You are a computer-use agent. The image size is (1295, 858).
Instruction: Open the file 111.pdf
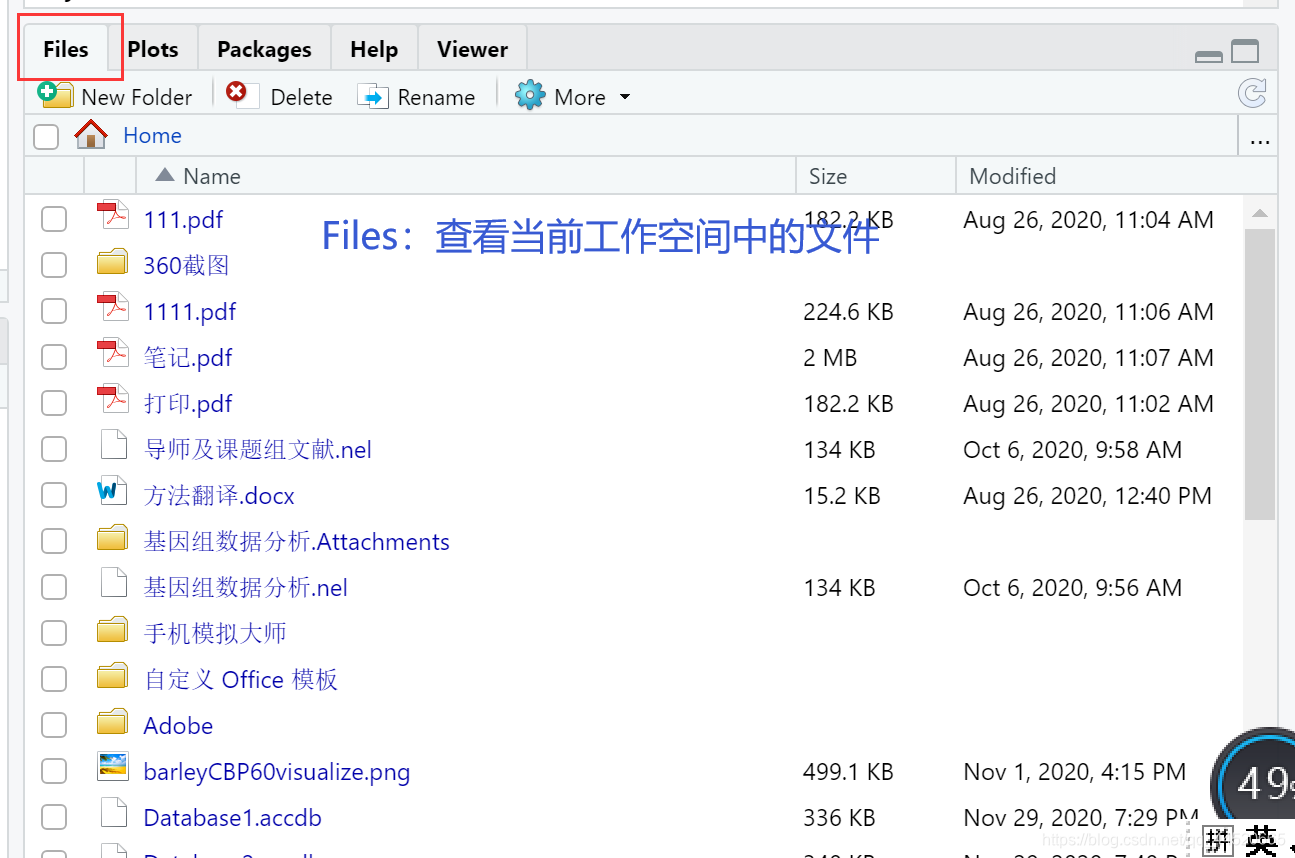click(183, 220)
